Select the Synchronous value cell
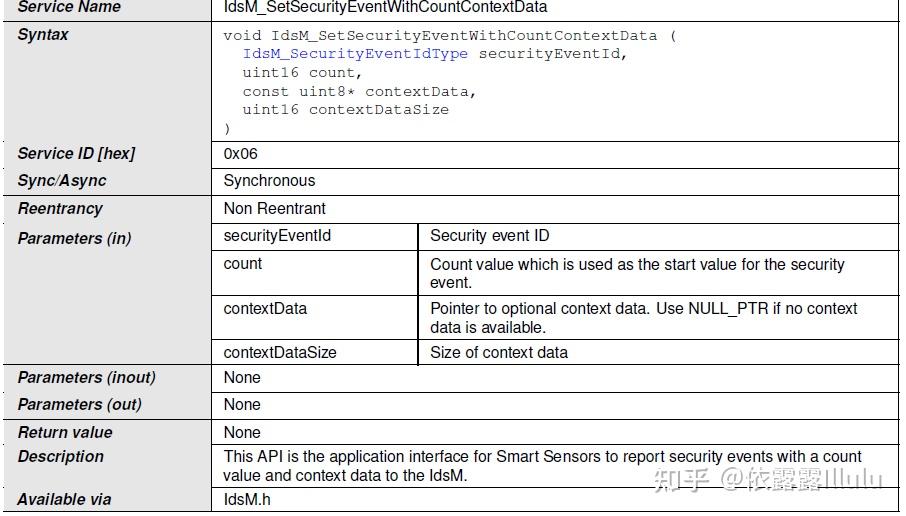The height and width of the screenshot is (516, 906). pos(269,181)
